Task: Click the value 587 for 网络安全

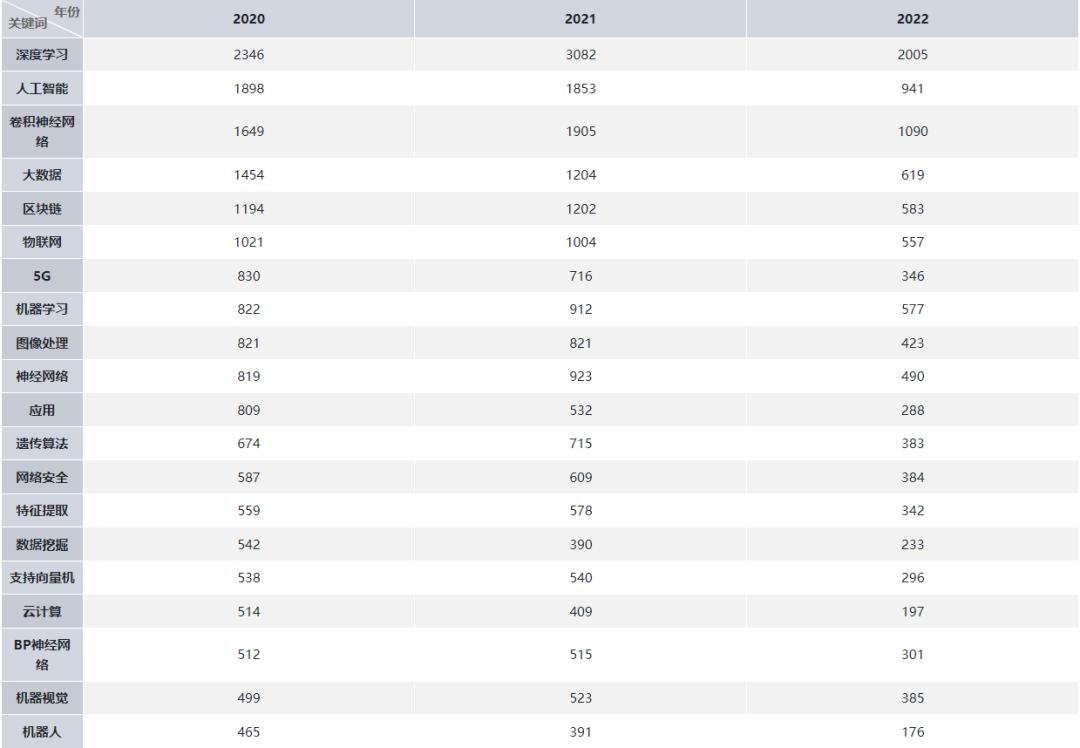Action: pos(249,477)
